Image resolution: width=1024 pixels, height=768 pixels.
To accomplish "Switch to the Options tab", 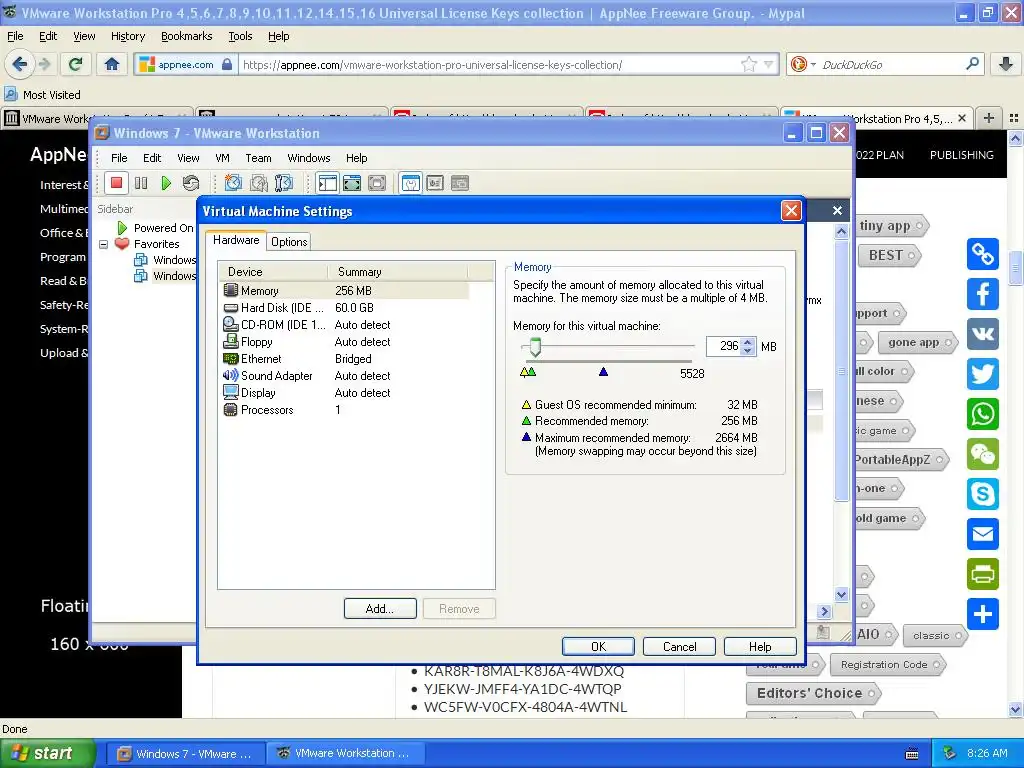I will (x=289, y=242).
